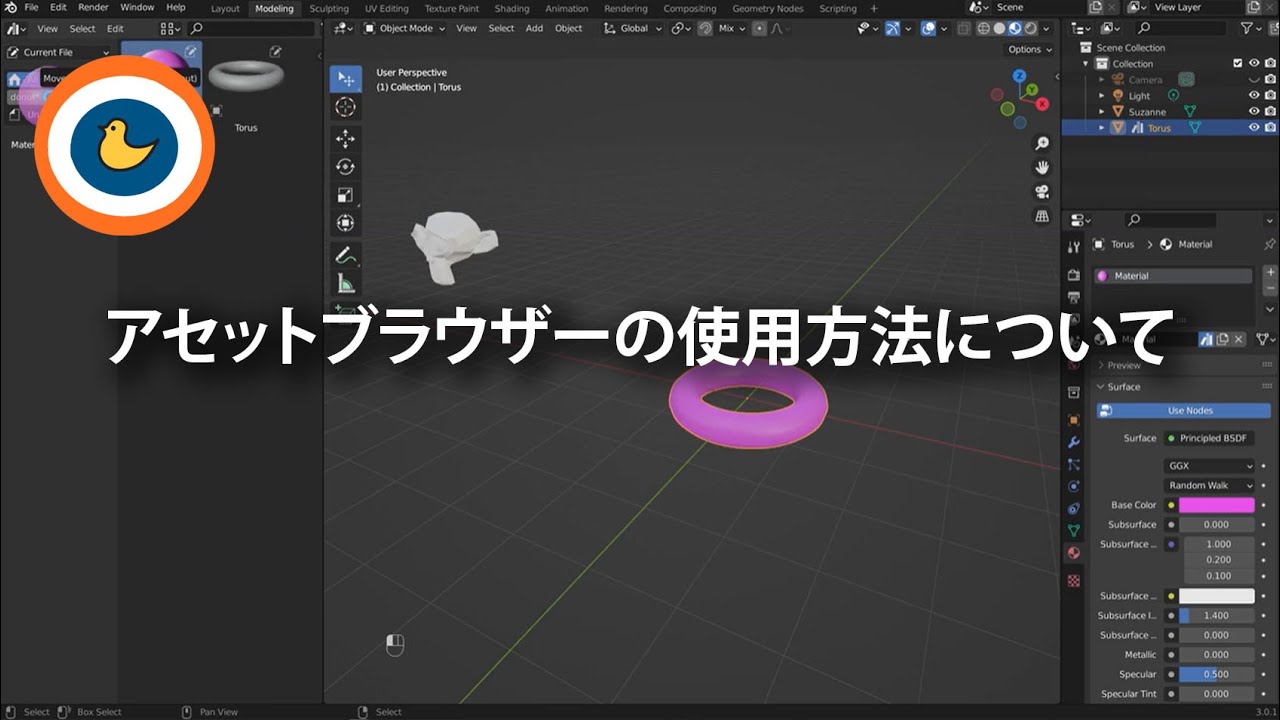The width and height of the screenshot is (1280, 720).
Task: Open the GGX distribution dropdown
Action: pyautogui.click(x=1209, y=466)
